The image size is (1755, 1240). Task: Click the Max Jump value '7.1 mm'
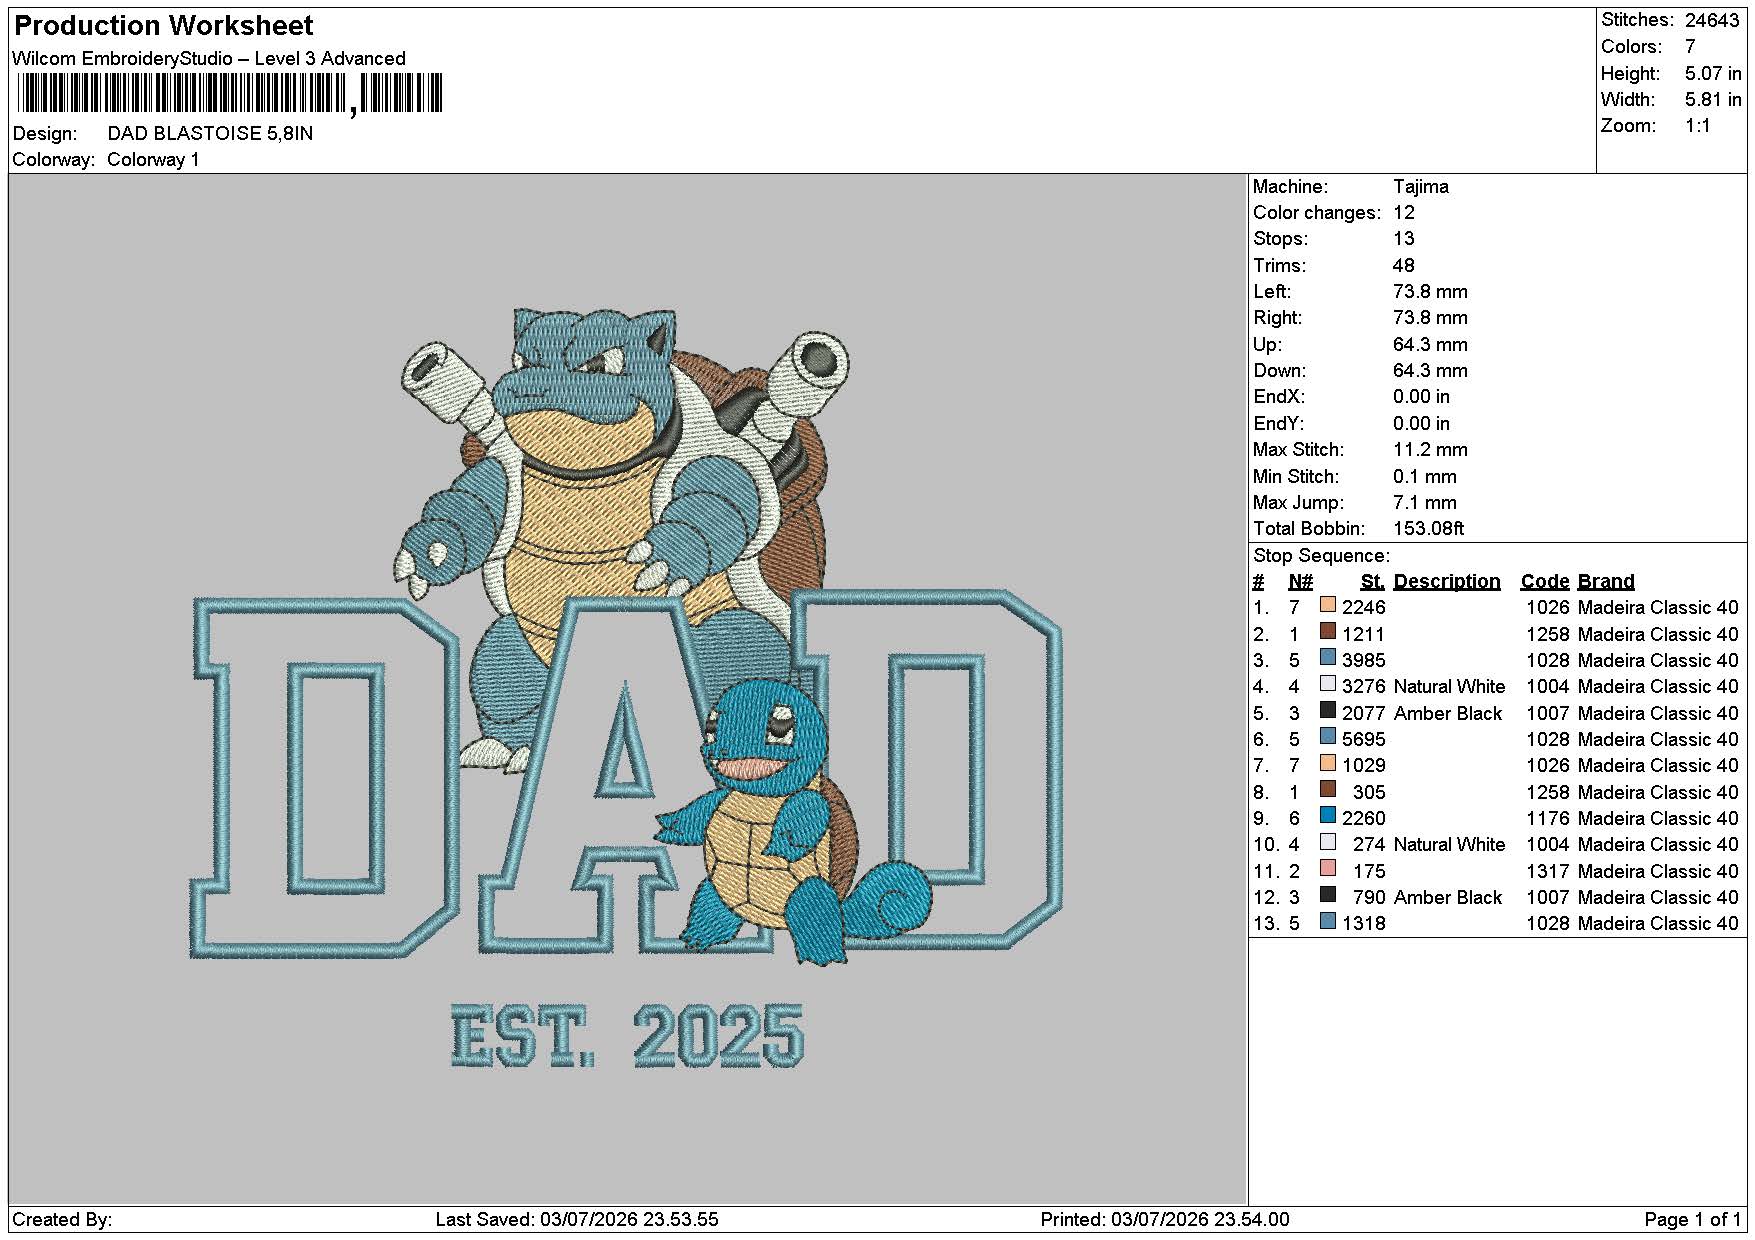1425,502
